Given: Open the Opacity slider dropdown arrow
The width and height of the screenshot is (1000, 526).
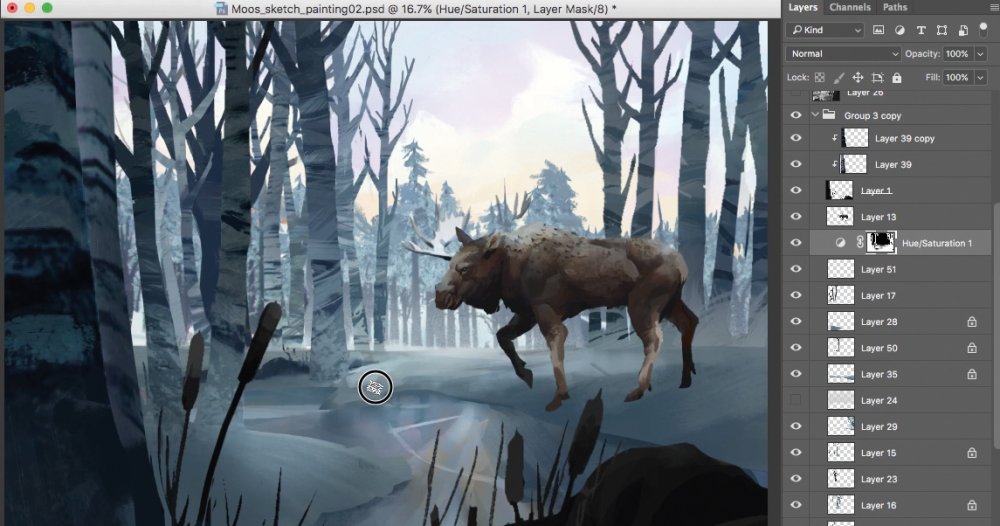Looking at the screenshot, I should [981, 54].
